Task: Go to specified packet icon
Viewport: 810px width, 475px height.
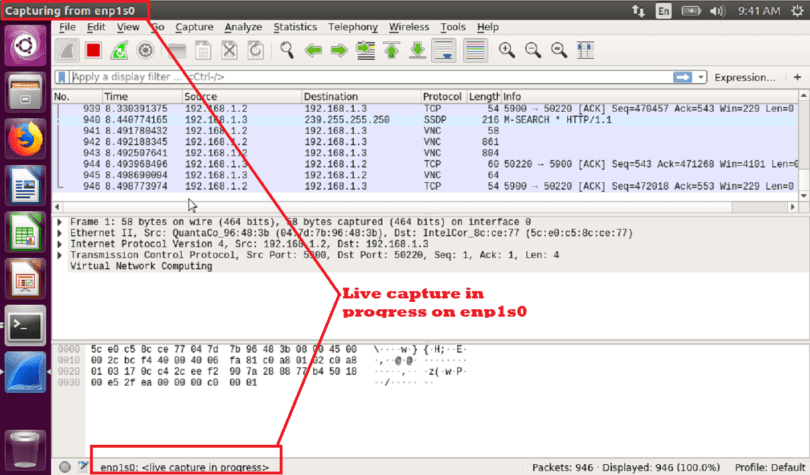Action: pyautogui.click(x=366, y=51)
